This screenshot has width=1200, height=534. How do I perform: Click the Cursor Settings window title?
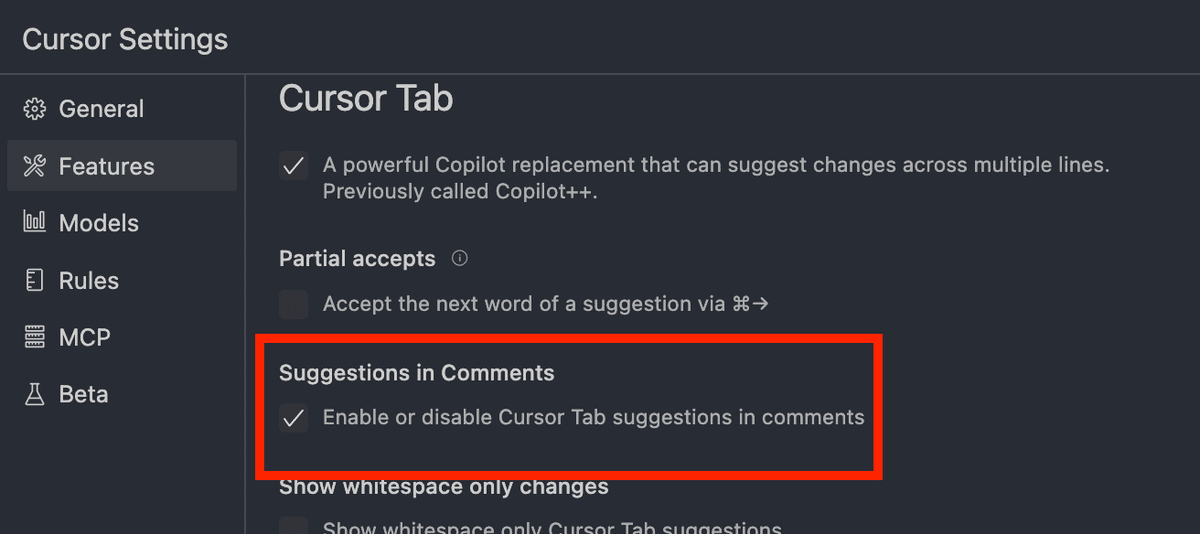125,40
